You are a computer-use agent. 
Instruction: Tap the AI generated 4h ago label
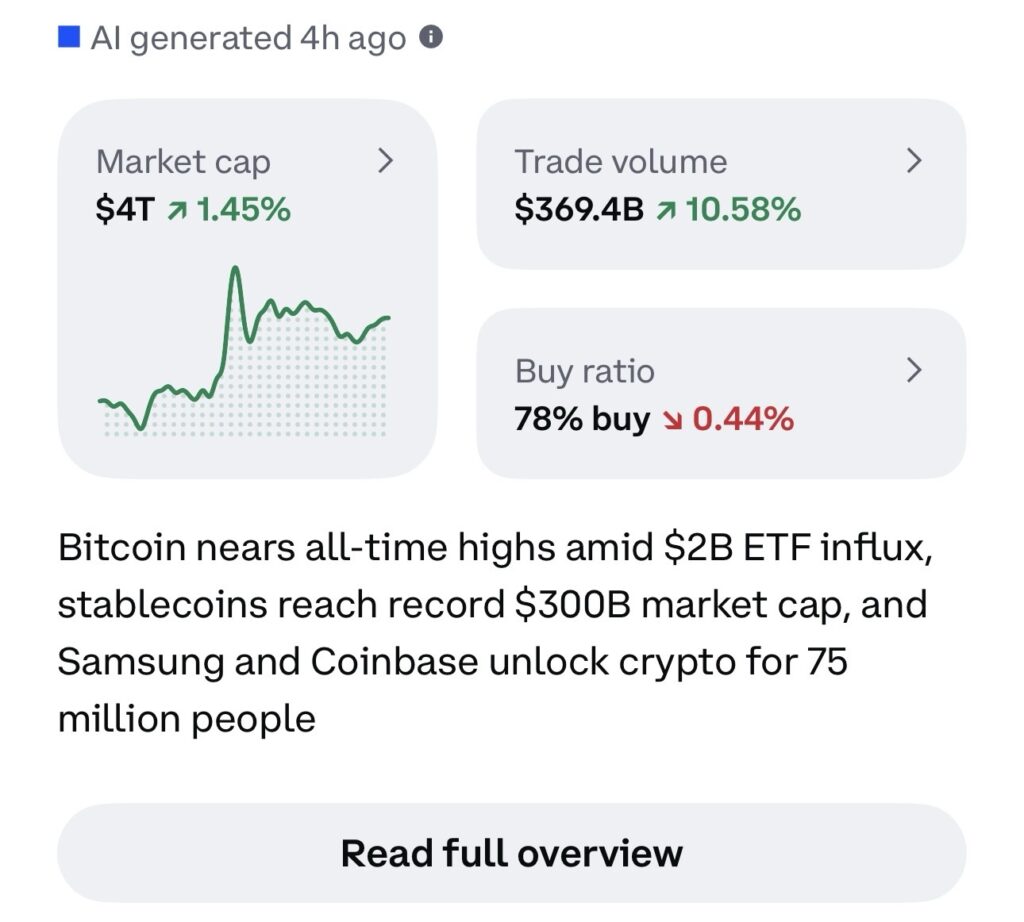(248, 39)
